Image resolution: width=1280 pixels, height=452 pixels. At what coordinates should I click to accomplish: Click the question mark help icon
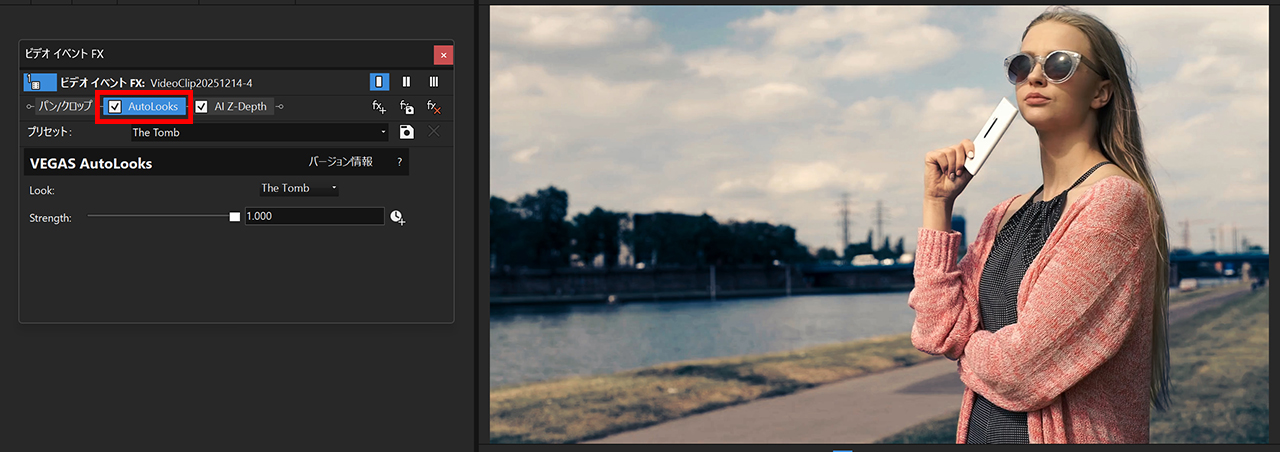399,162
